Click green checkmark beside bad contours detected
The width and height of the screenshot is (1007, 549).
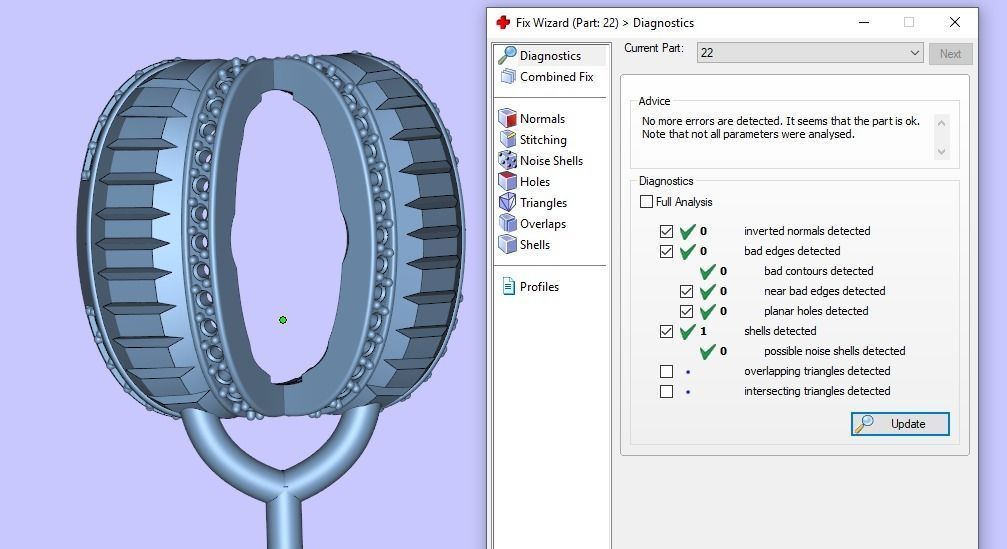(x=707, y=271)
